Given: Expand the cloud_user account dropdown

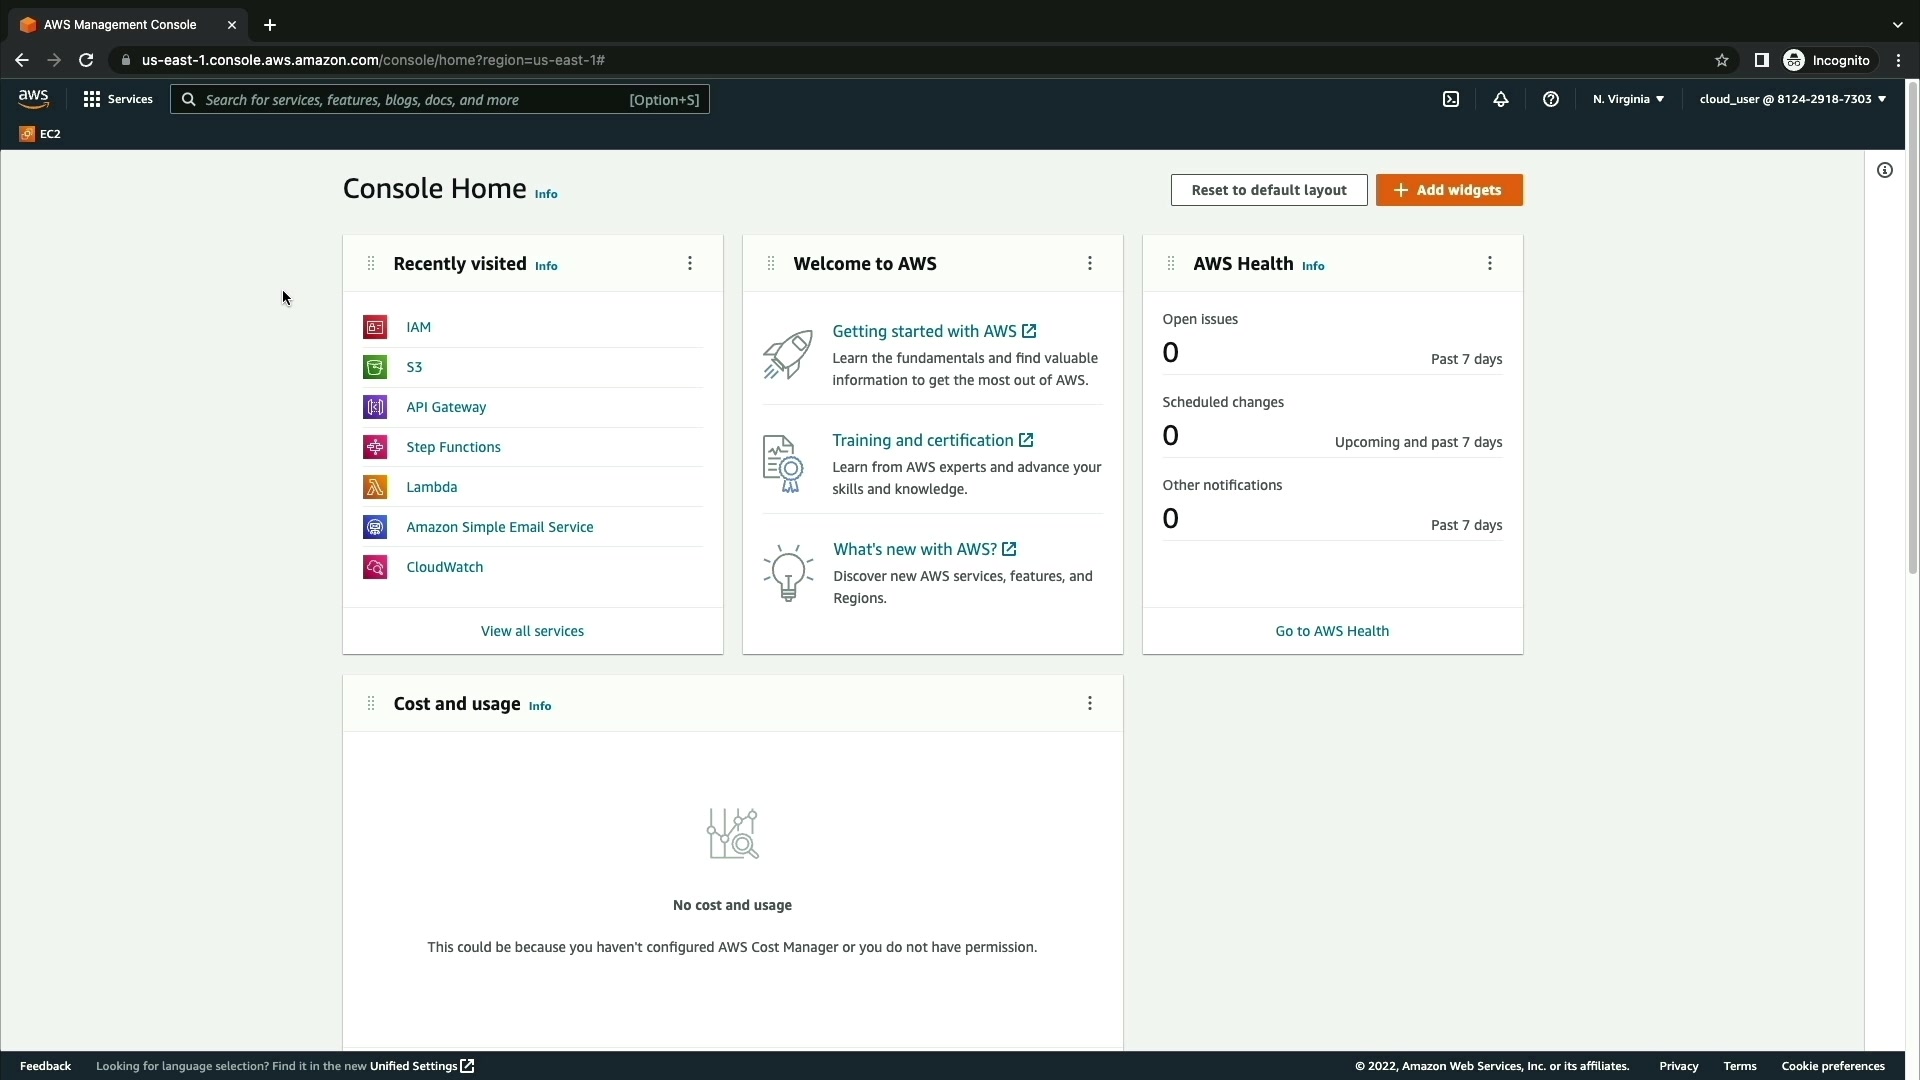Looking at the screenshot, I should (x=1792, y=99).
